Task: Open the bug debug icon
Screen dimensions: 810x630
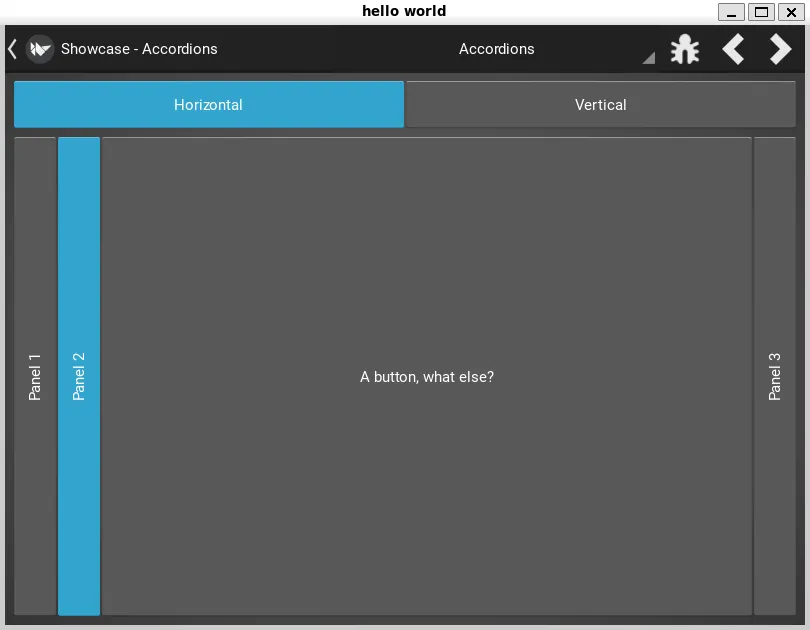Action: coord(684,49)
